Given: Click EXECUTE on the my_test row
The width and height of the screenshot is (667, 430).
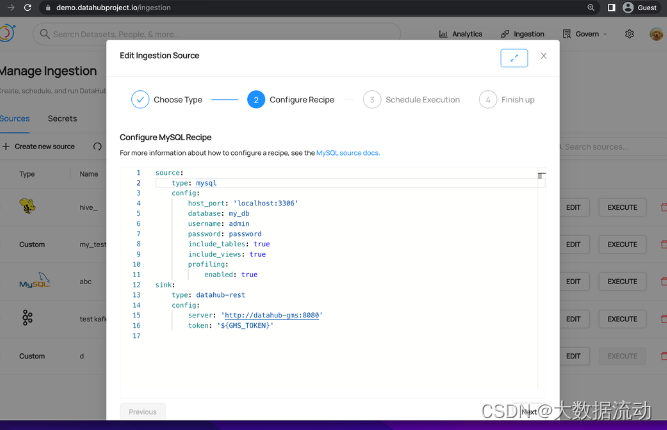Looking at the screenshot, I should pos(622,245).
